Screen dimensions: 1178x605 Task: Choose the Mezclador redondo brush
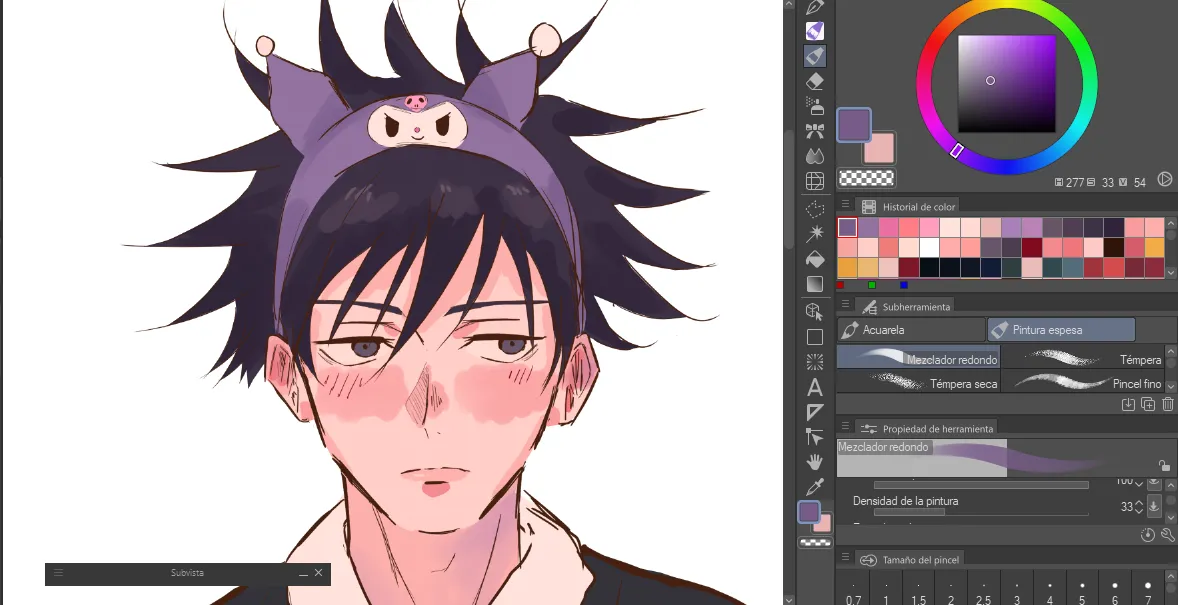click(x=919, y=358)
